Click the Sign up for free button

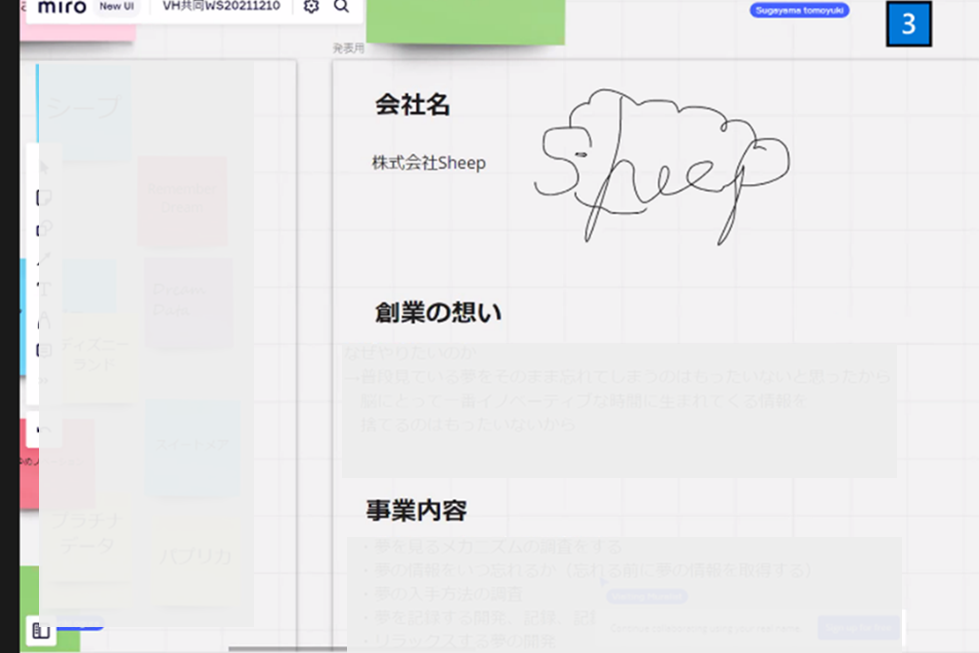[857, 628]
